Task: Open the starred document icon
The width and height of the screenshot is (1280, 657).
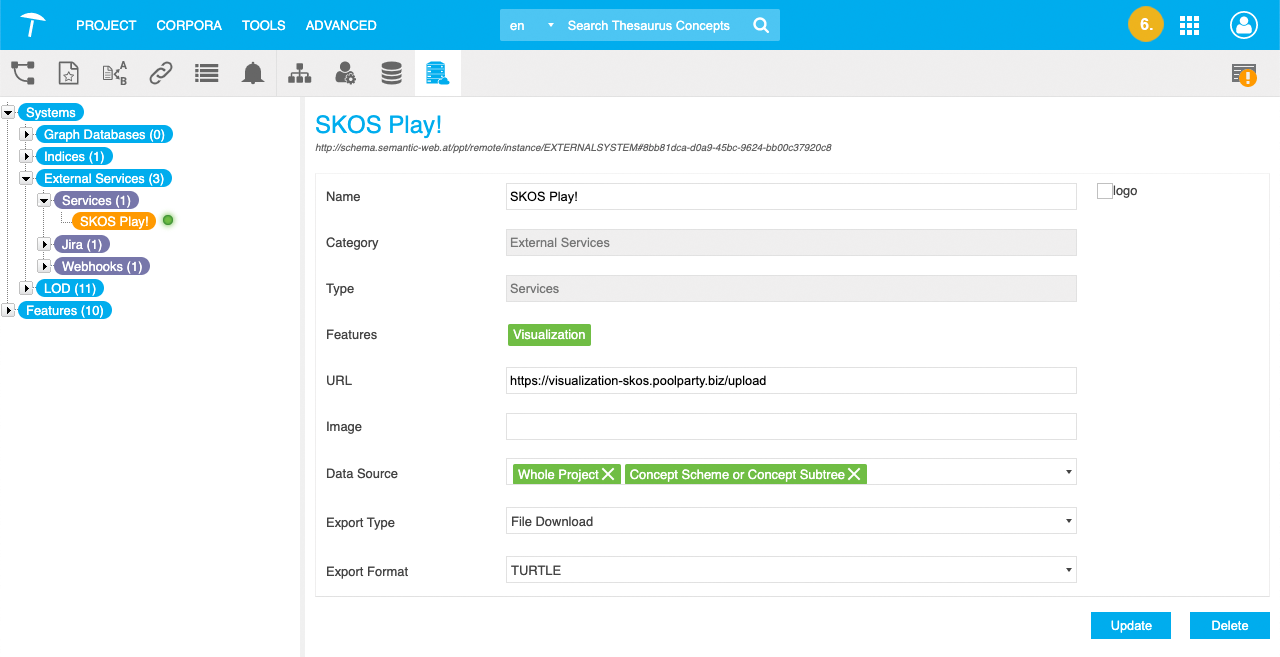Action: click(68, 73)
